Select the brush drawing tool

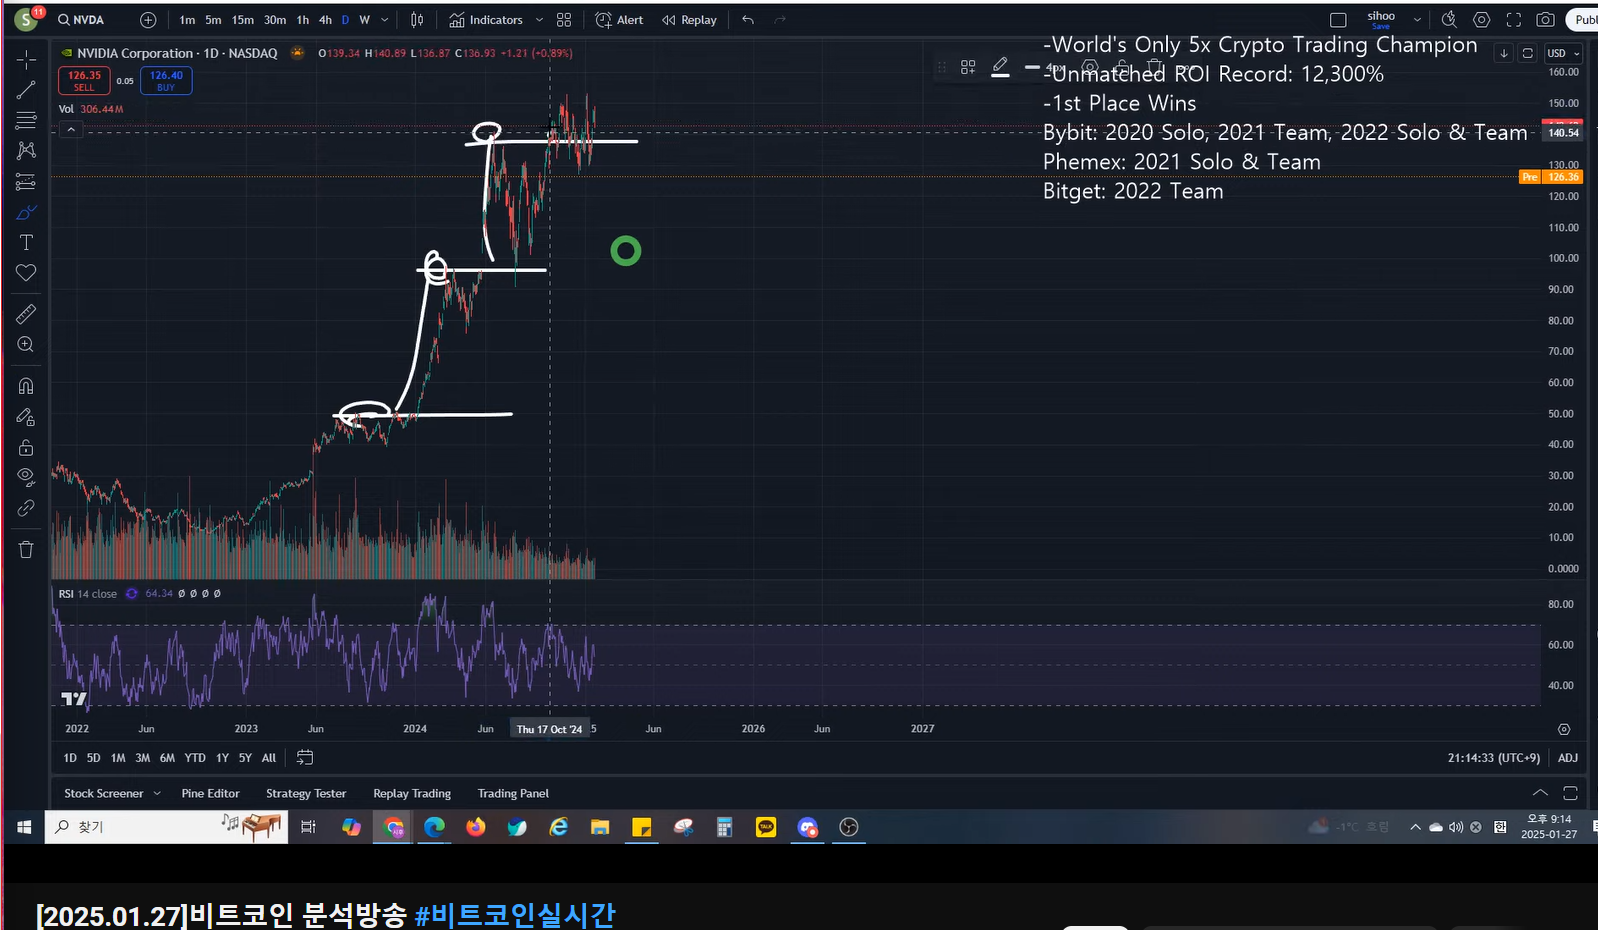[26, 212]
